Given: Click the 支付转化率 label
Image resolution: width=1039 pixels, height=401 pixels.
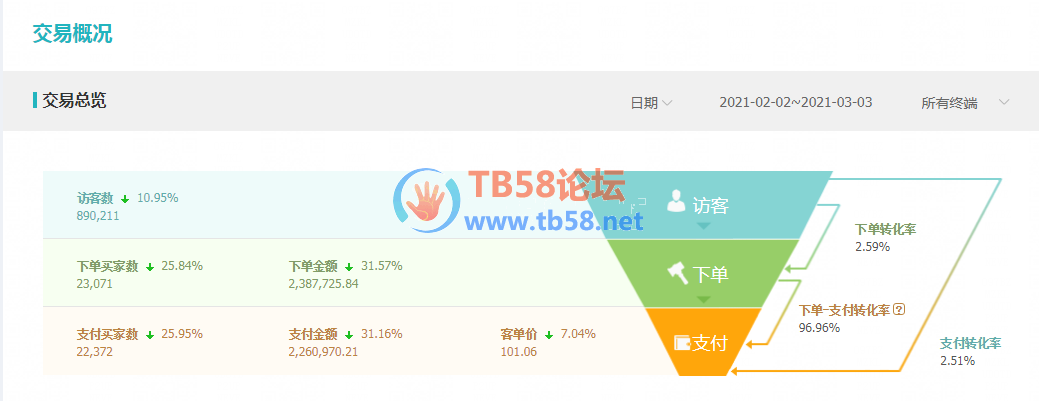Looking at the screenshot, I should tap(970, 343).
